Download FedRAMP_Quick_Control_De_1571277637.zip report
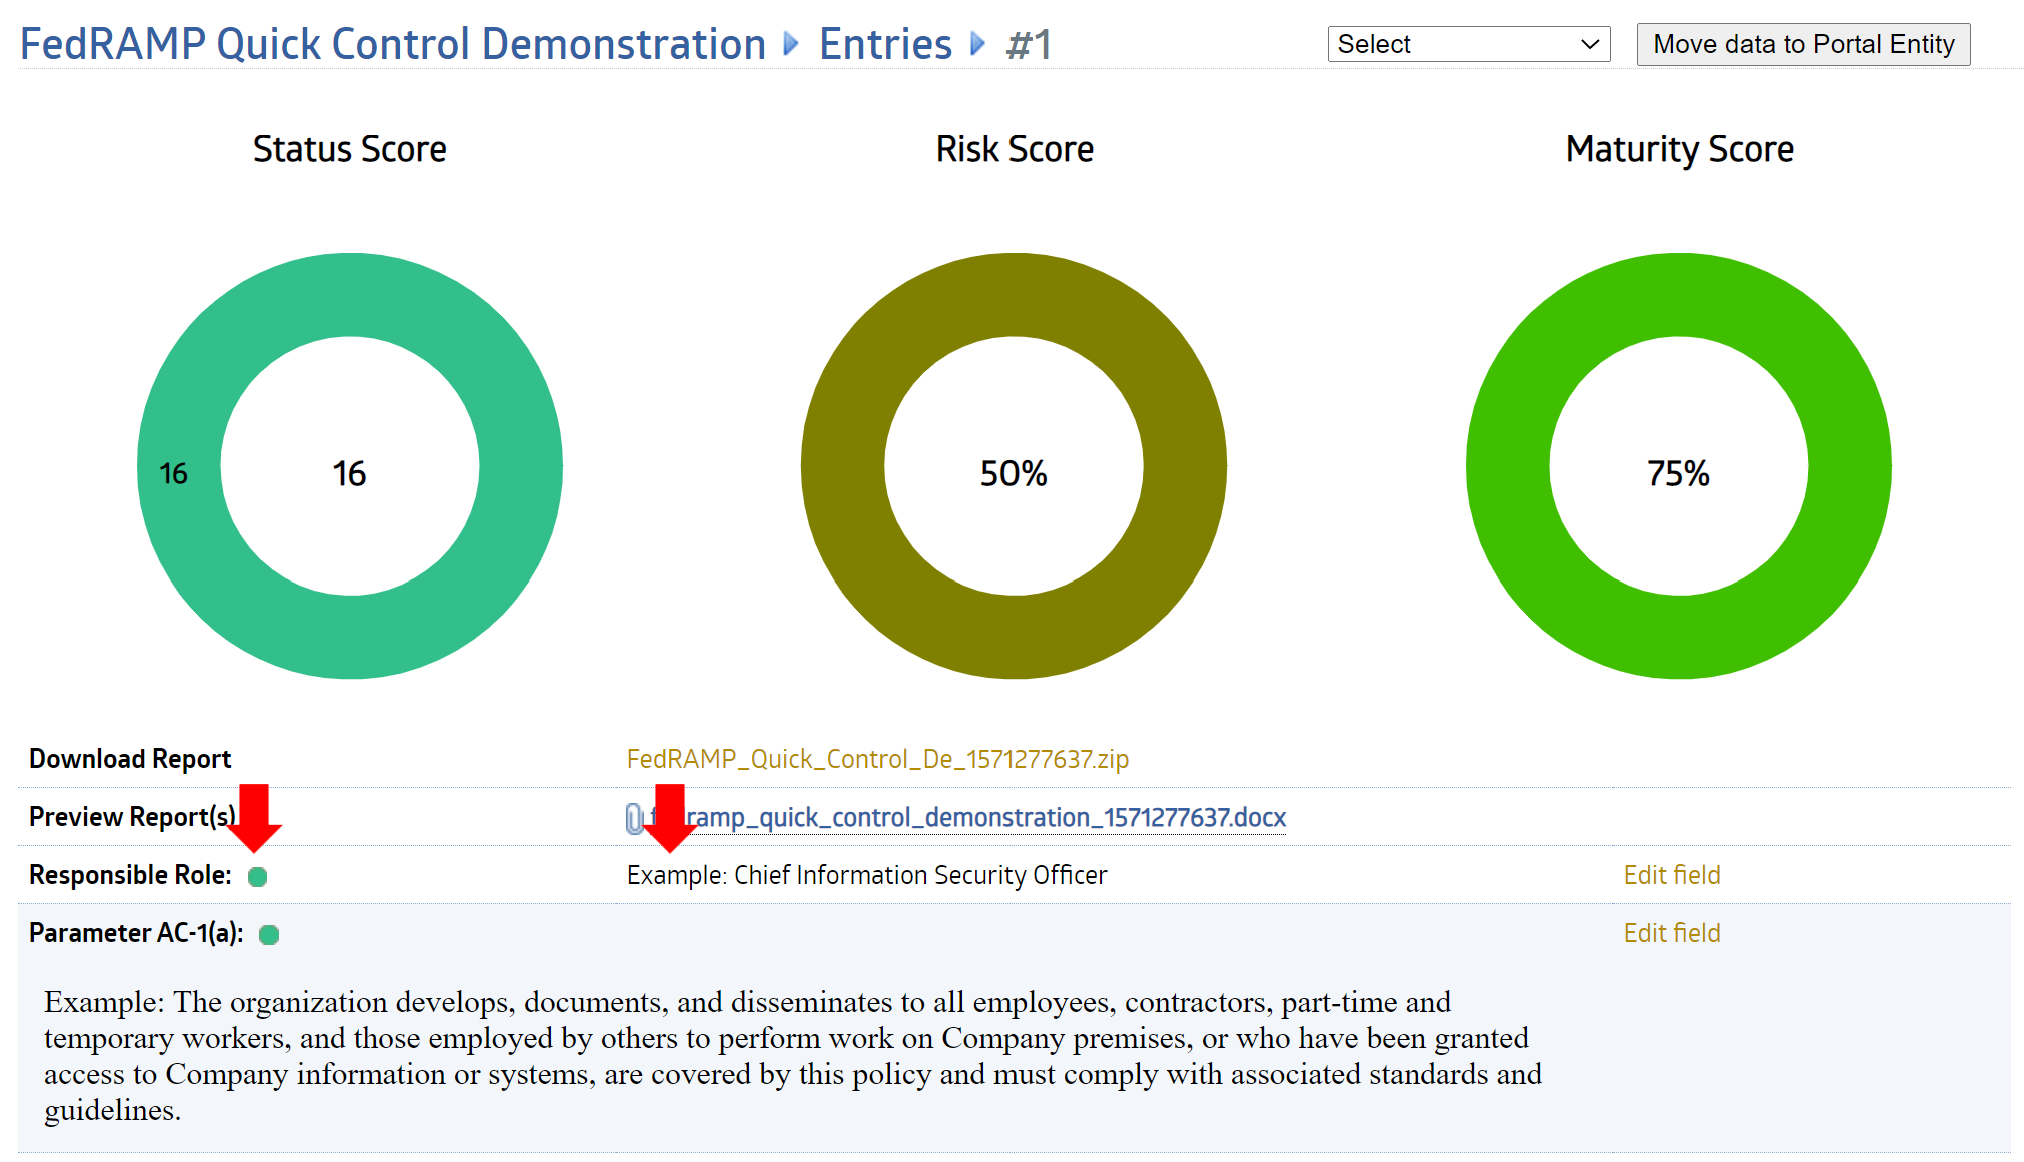Screen dimensions: 2024x1162 tap(877, 759)
